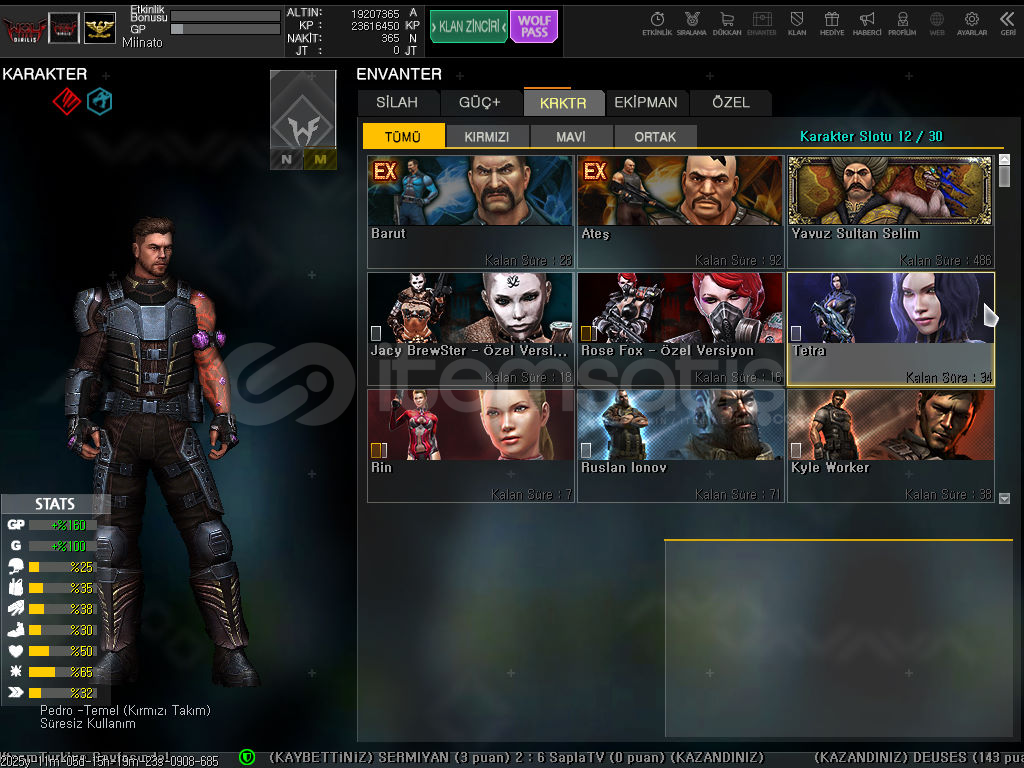Click the wolf emblem character slot
This screenshot has width=1024, height=768.
pyautogui.click(x=304, y=109)
